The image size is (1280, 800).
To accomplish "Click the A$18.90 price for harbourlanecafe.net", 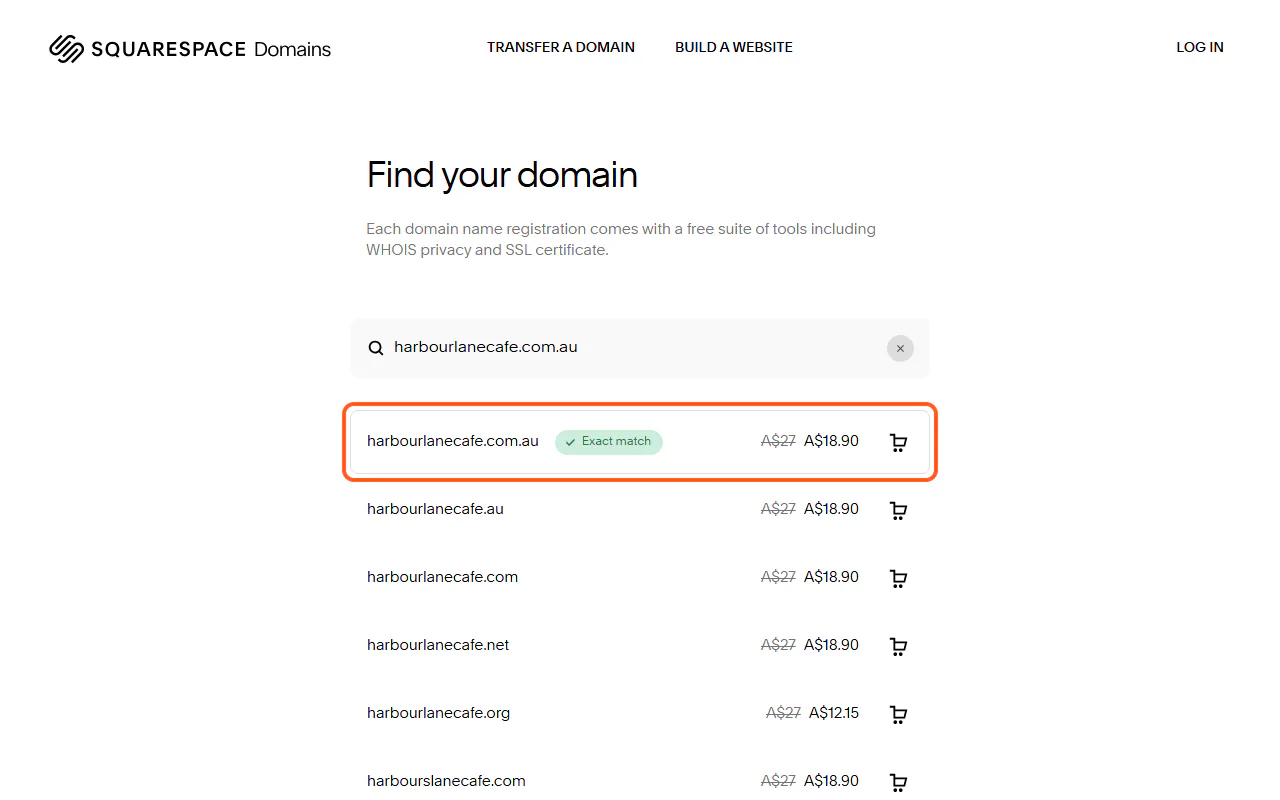I will (x=831, y=645).
